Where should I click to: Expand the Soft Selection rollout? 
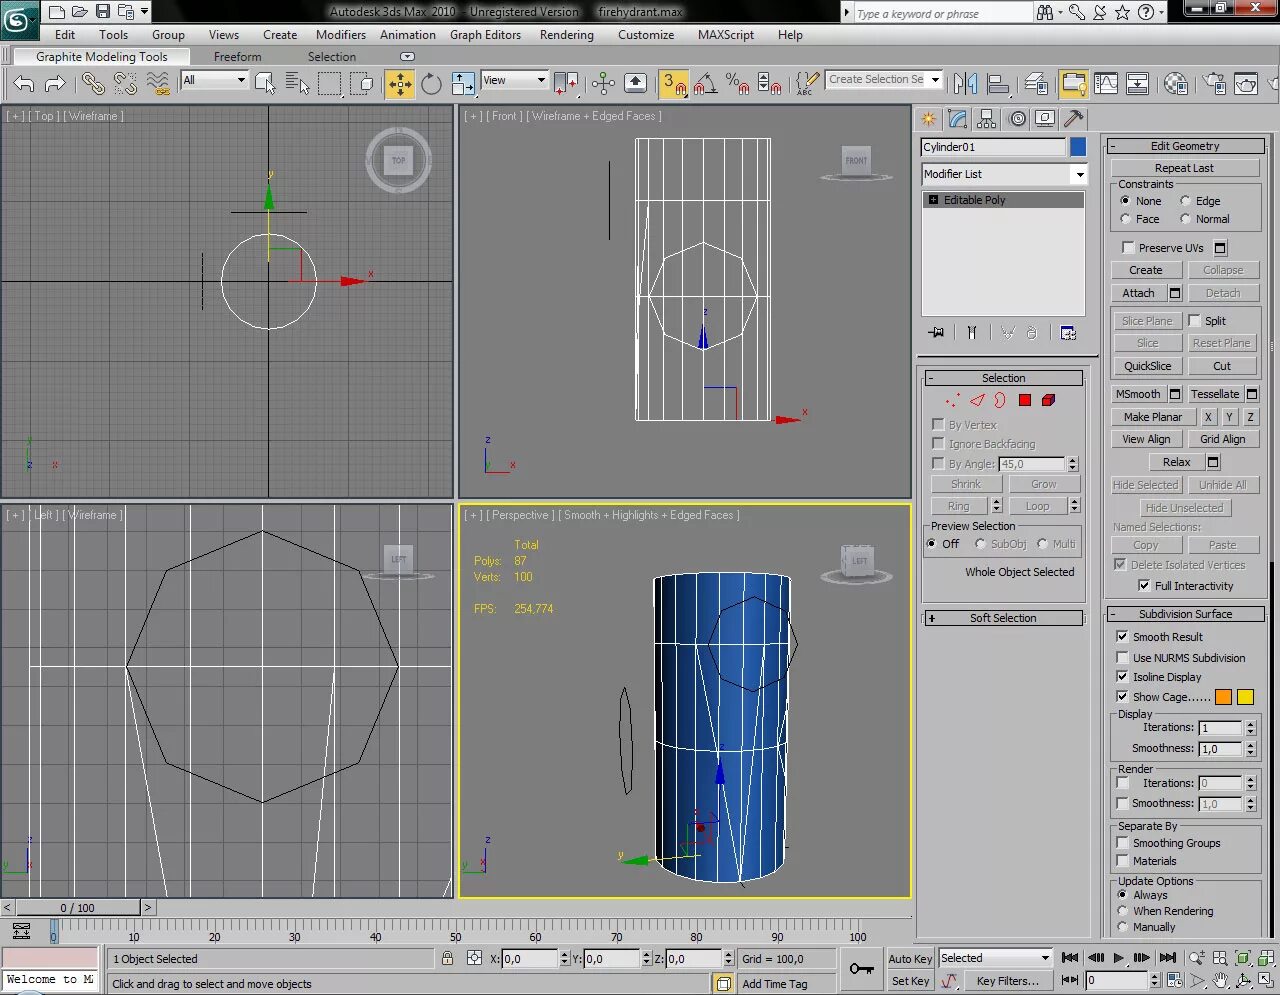[x=1003, y=617]
